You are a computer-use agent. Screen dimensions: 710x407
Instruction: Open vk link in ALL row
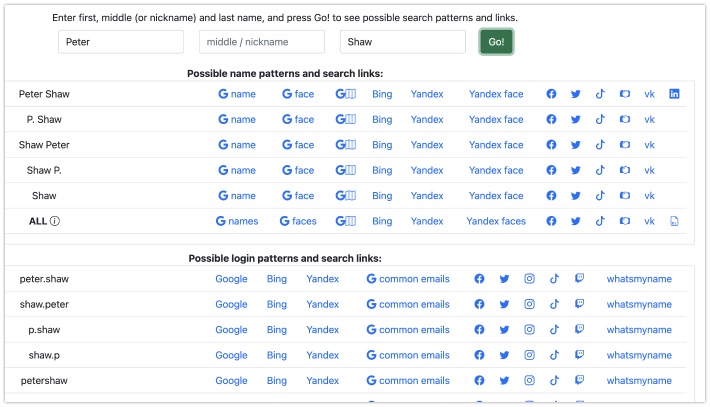pyautogui.click(x=649, y=221)
